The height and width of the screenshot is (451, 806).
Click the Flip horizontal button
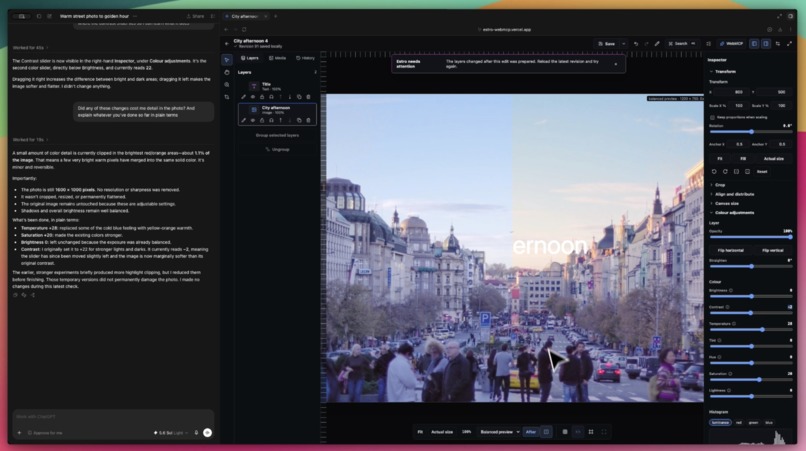730,250
